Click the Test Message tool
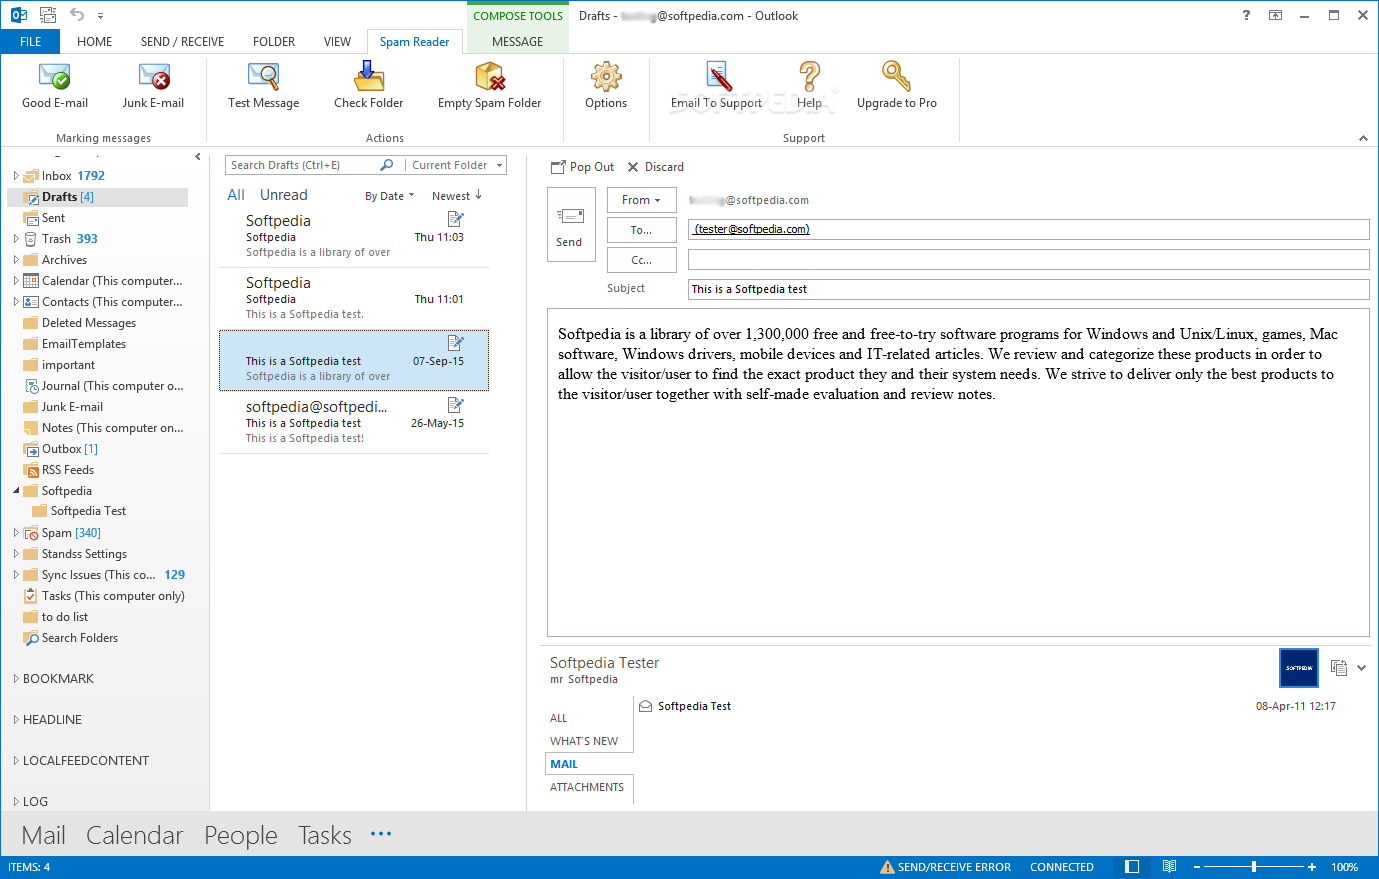The image size is (1379, 879). tap(263, 85)
